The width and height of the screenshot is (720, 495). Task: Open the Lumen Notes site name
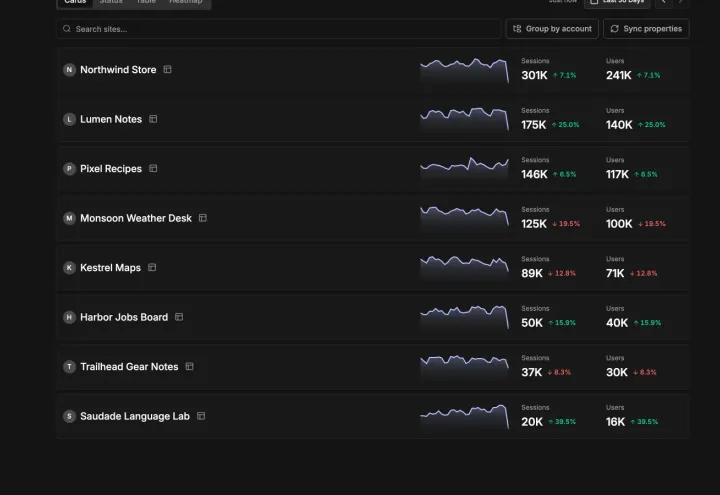(x=111, y=119)
